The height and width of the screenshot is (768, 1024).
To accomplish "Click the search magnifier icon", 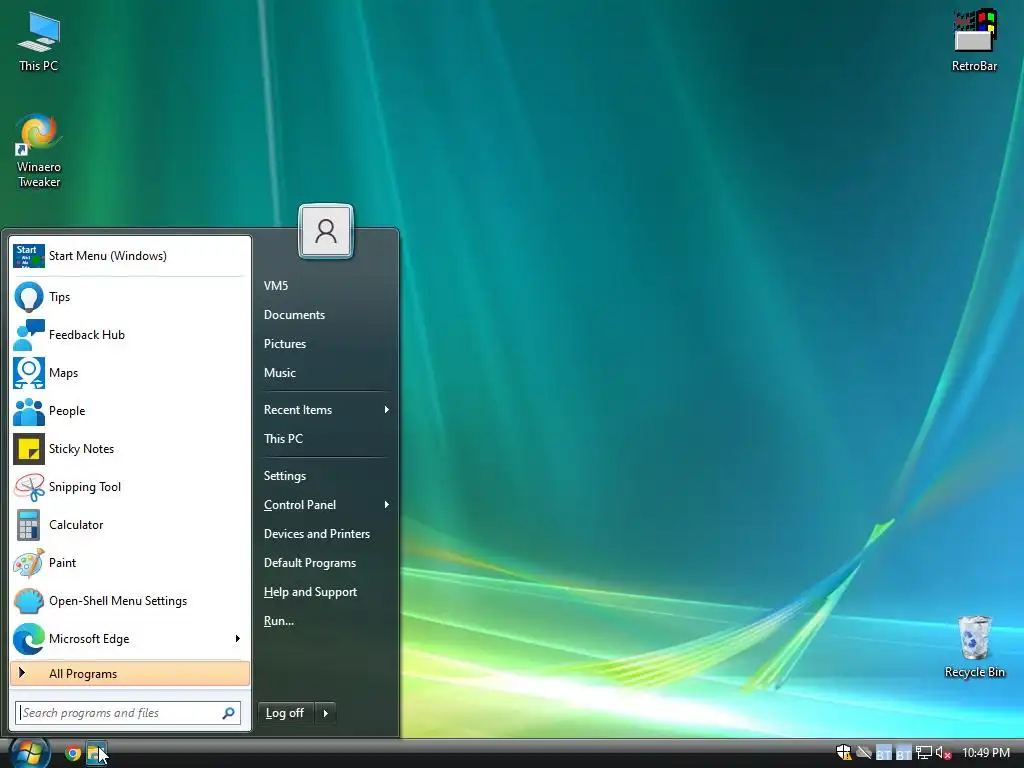I will (229, 713).
